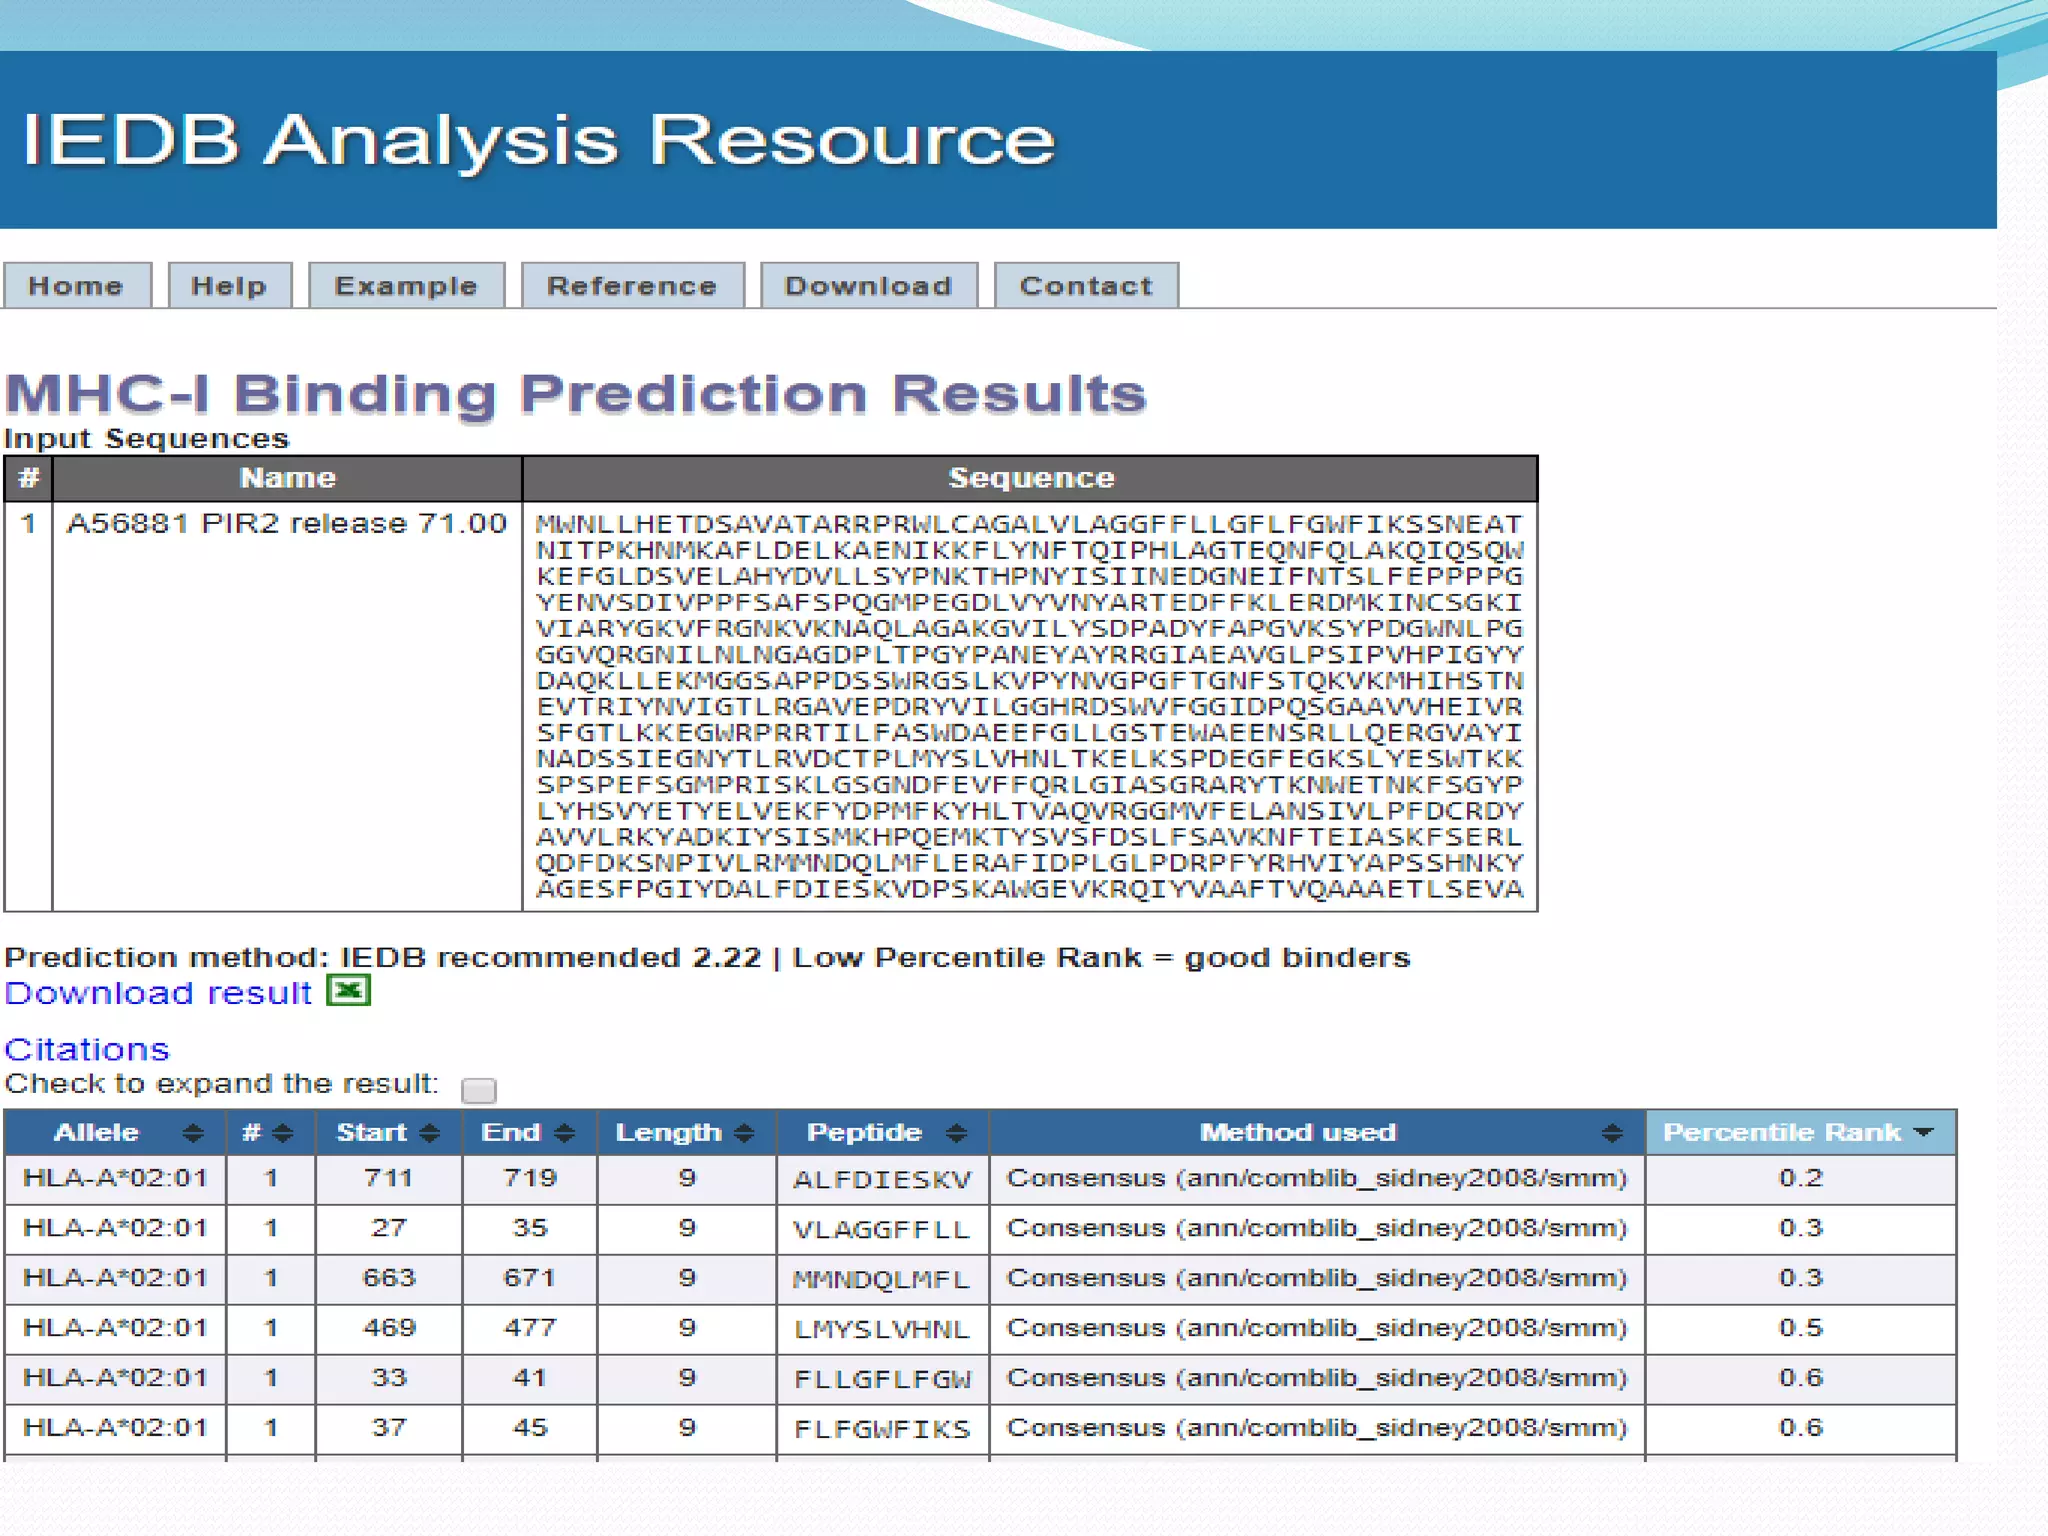
Task: Open the Help tab
Action: [x=229, y=286]
